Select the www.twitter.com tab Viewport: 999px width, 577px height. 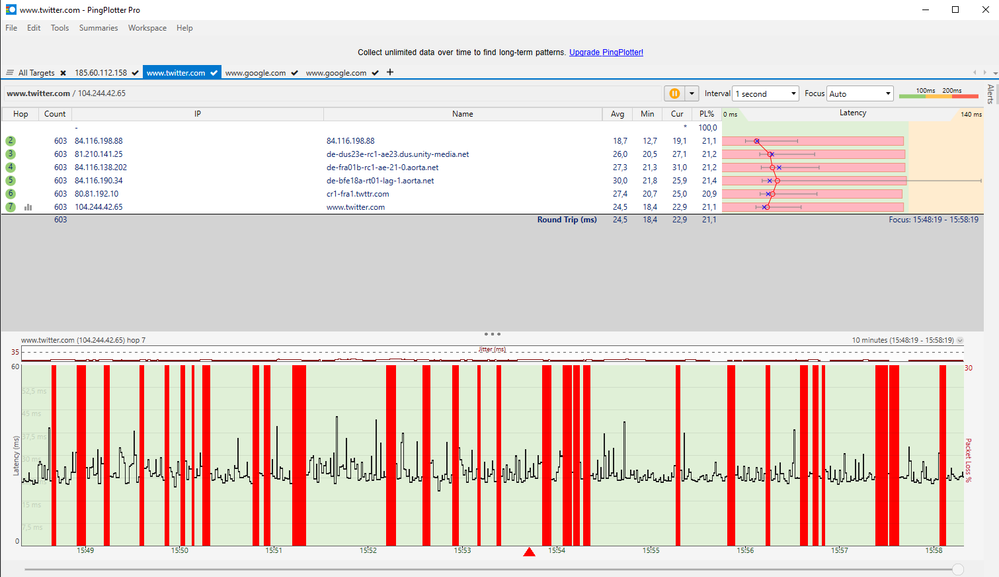[176, 73]
